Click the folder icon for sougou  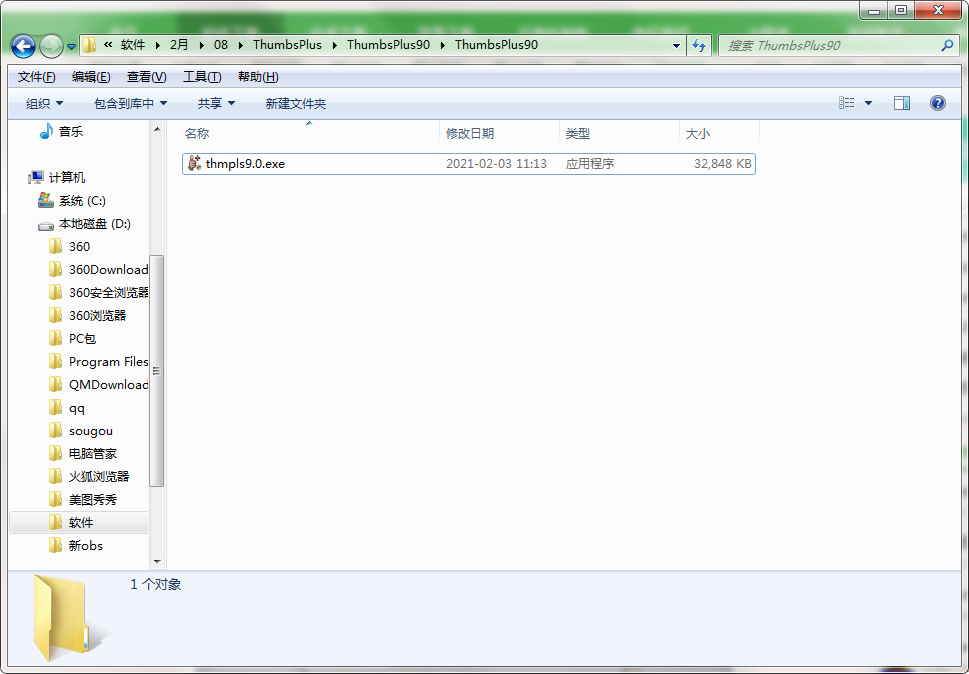[56, 430]
